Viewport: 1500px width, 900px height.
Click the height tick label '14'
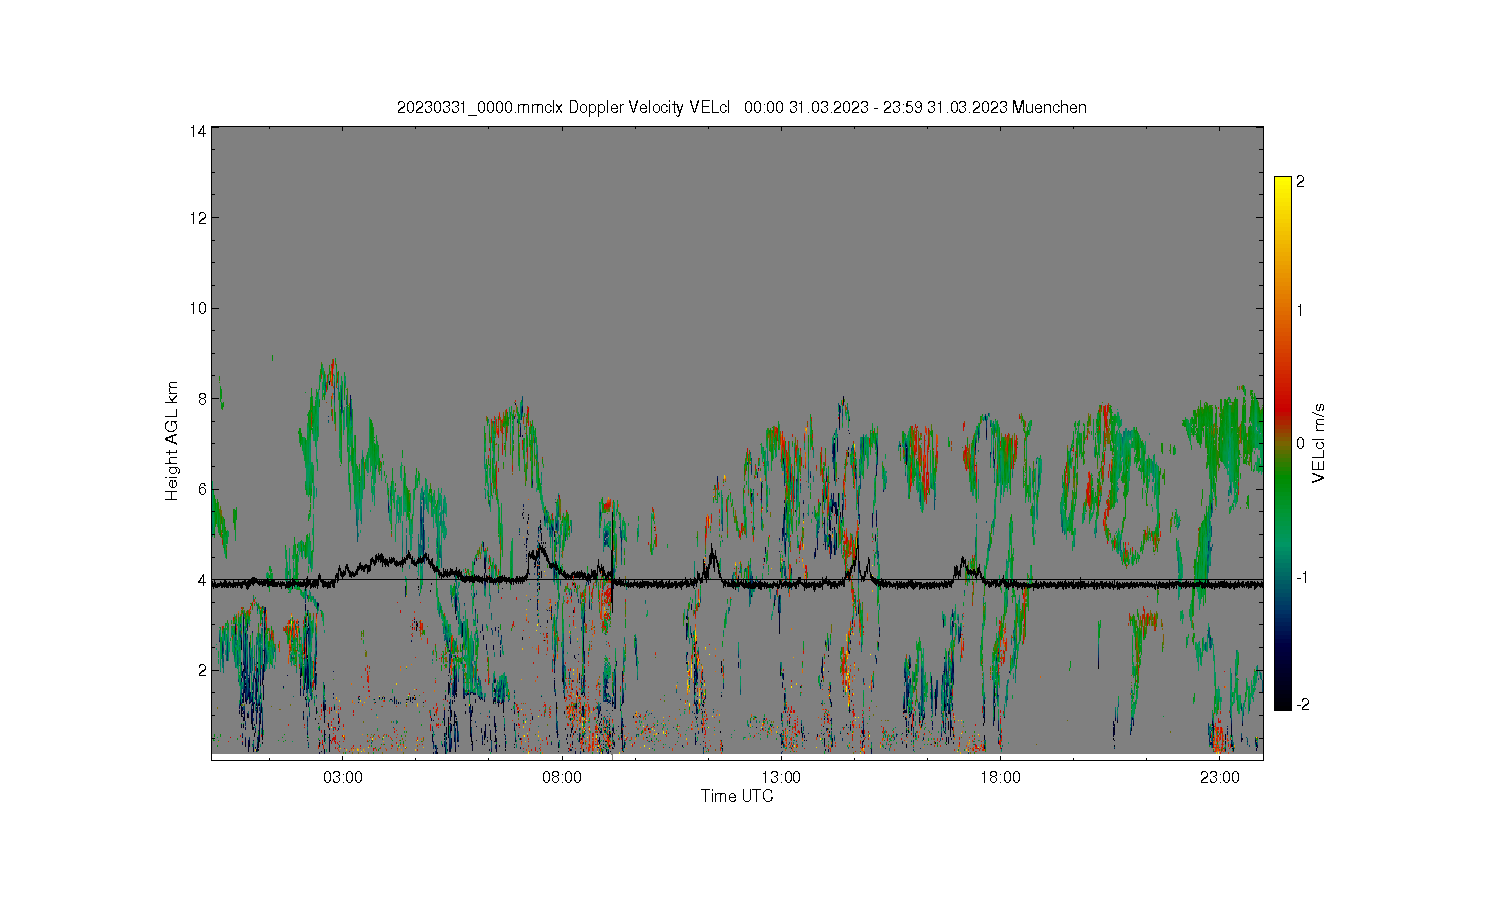(198, 131)
